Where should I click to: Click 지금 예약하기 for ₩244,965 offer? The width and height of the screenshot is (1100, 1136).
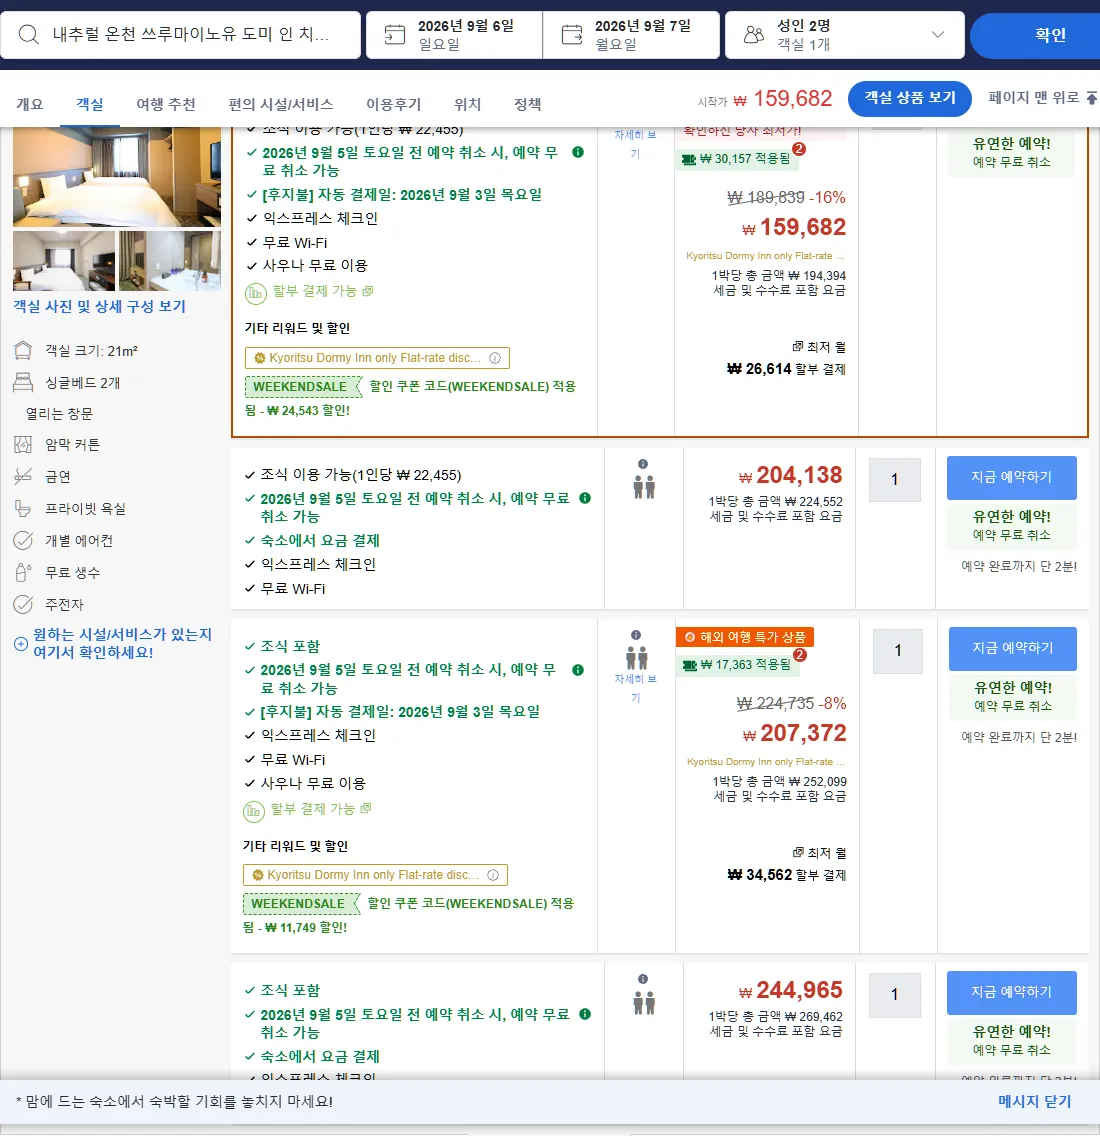1012,993
